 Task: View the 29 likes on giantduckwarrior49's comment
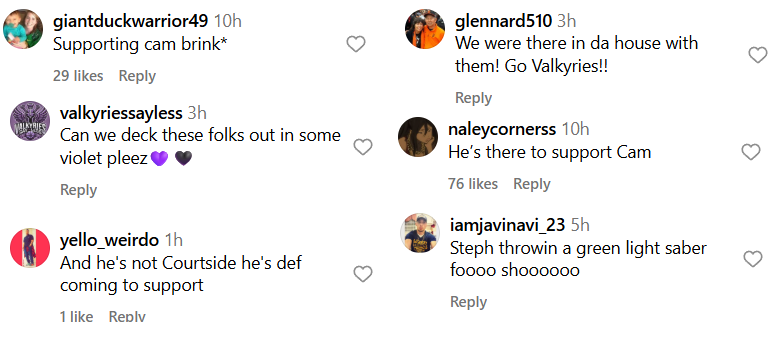pyautogui.click(x=78, y=76)
